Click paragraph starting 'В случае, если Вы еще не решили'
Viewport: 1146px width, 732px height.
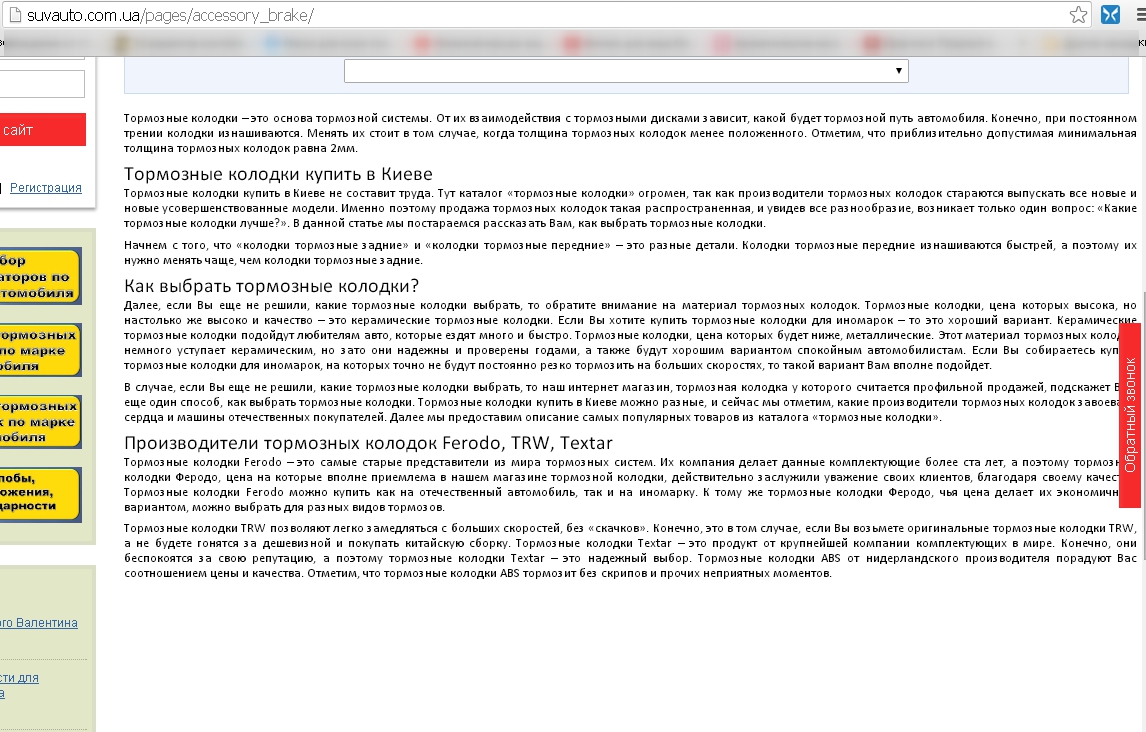tap(621, 403)
